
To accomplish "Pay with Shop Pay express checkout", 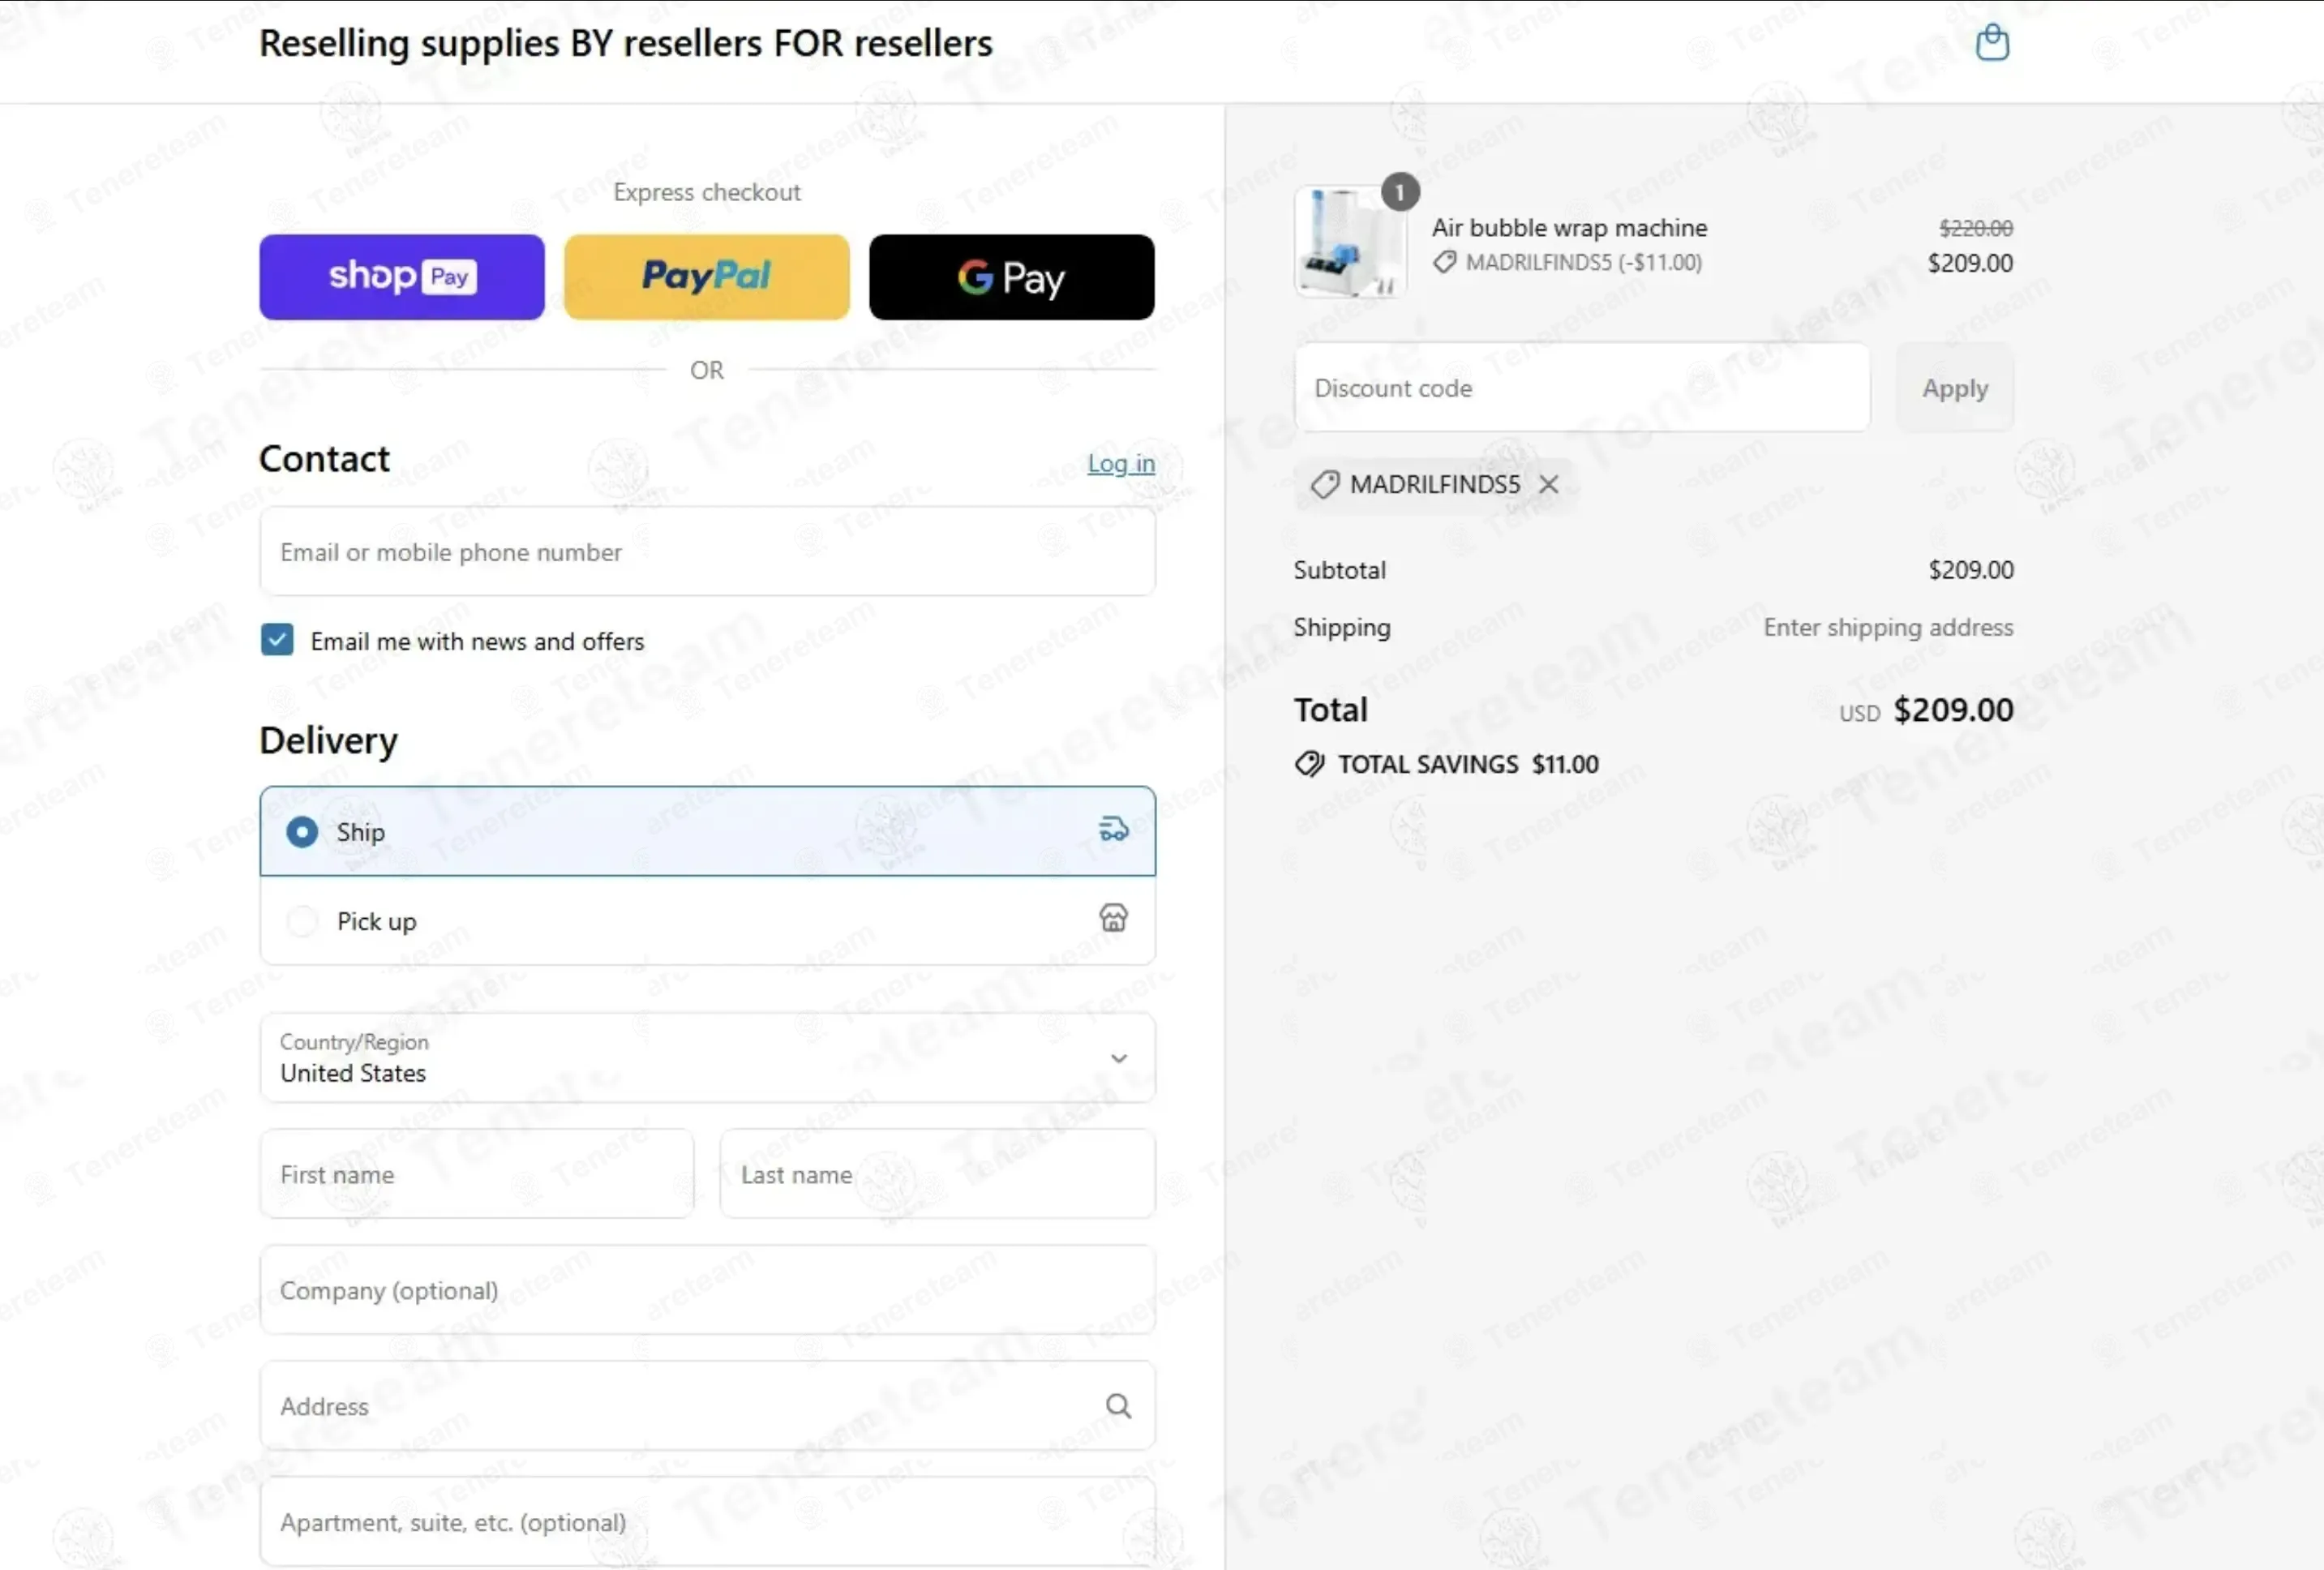I will click(402, 277).
